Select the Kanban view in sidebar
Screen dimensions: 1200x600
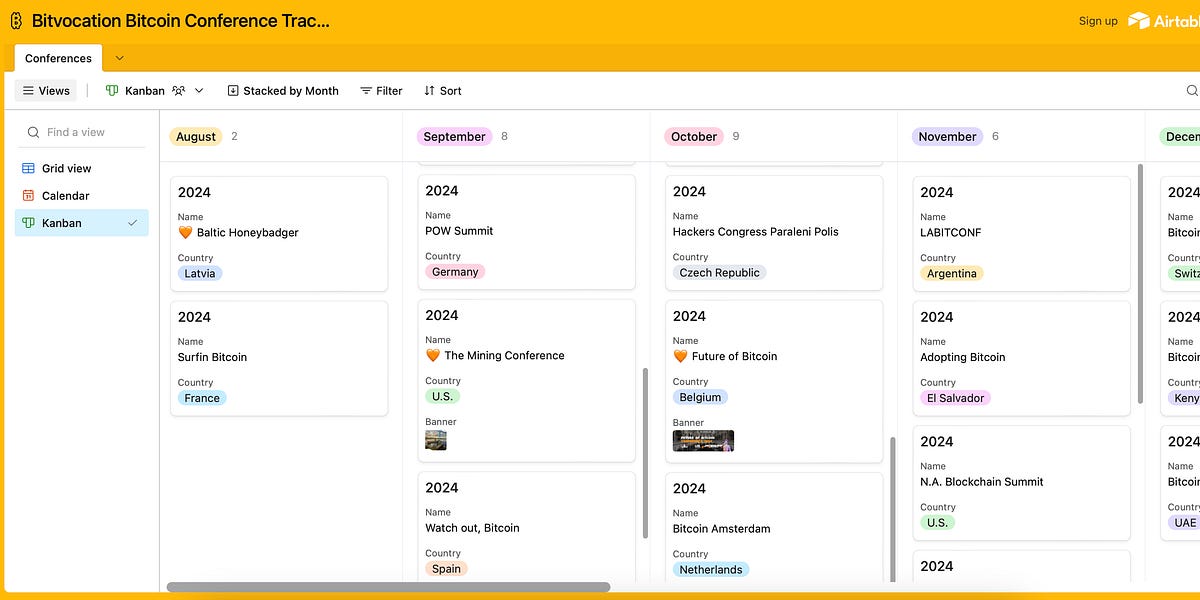pyautogui.click(x=82, y=223)
